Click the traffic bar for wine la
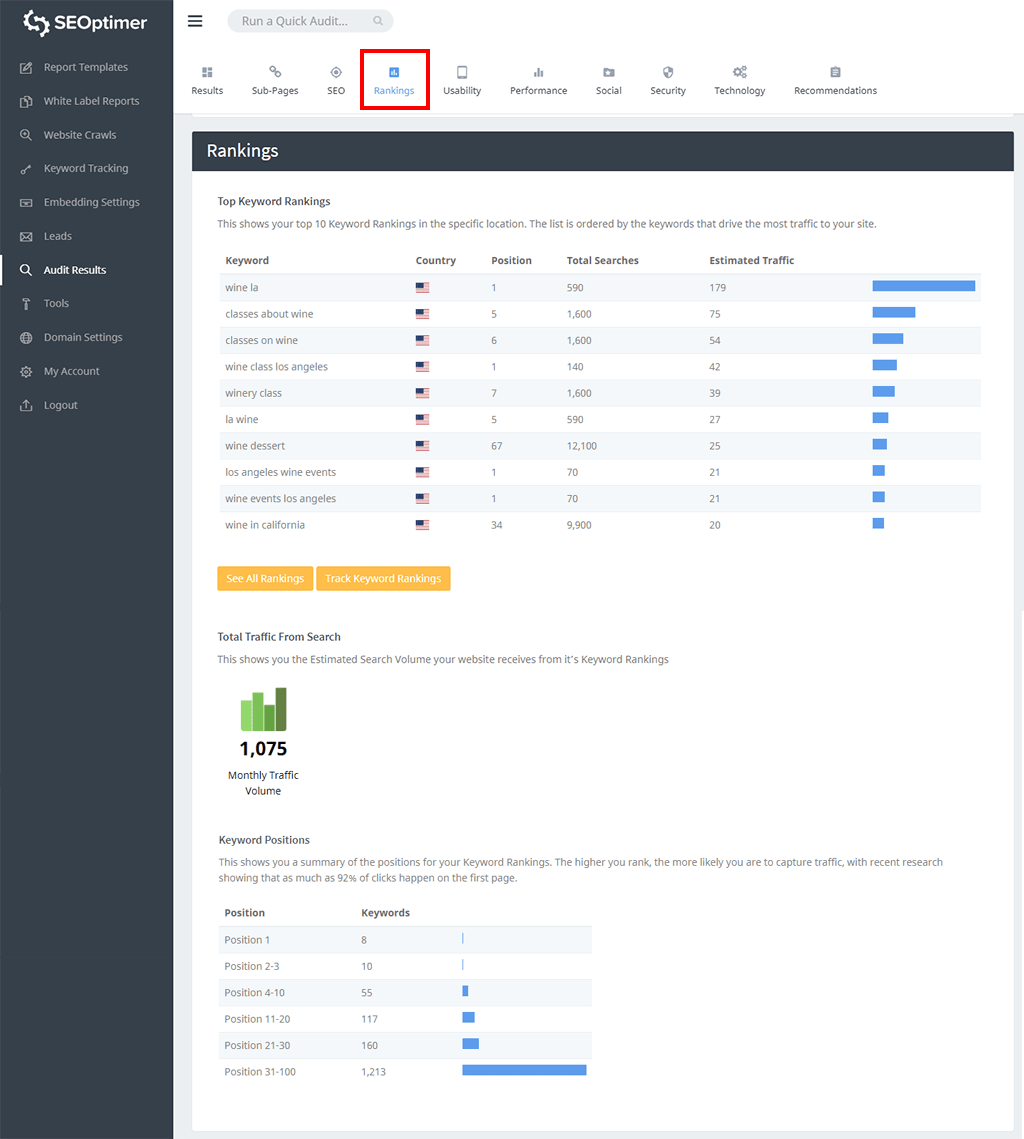 click(x=923, y=287)
